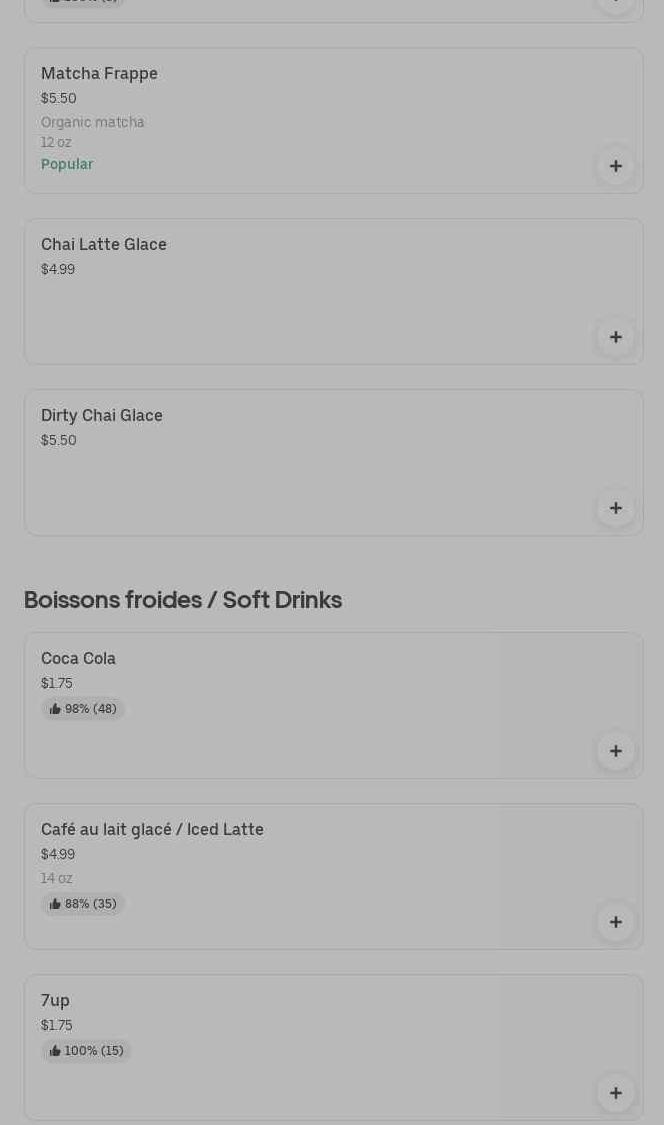
Task: Add Matcha Frappe with plus icon
Action: 616,166
